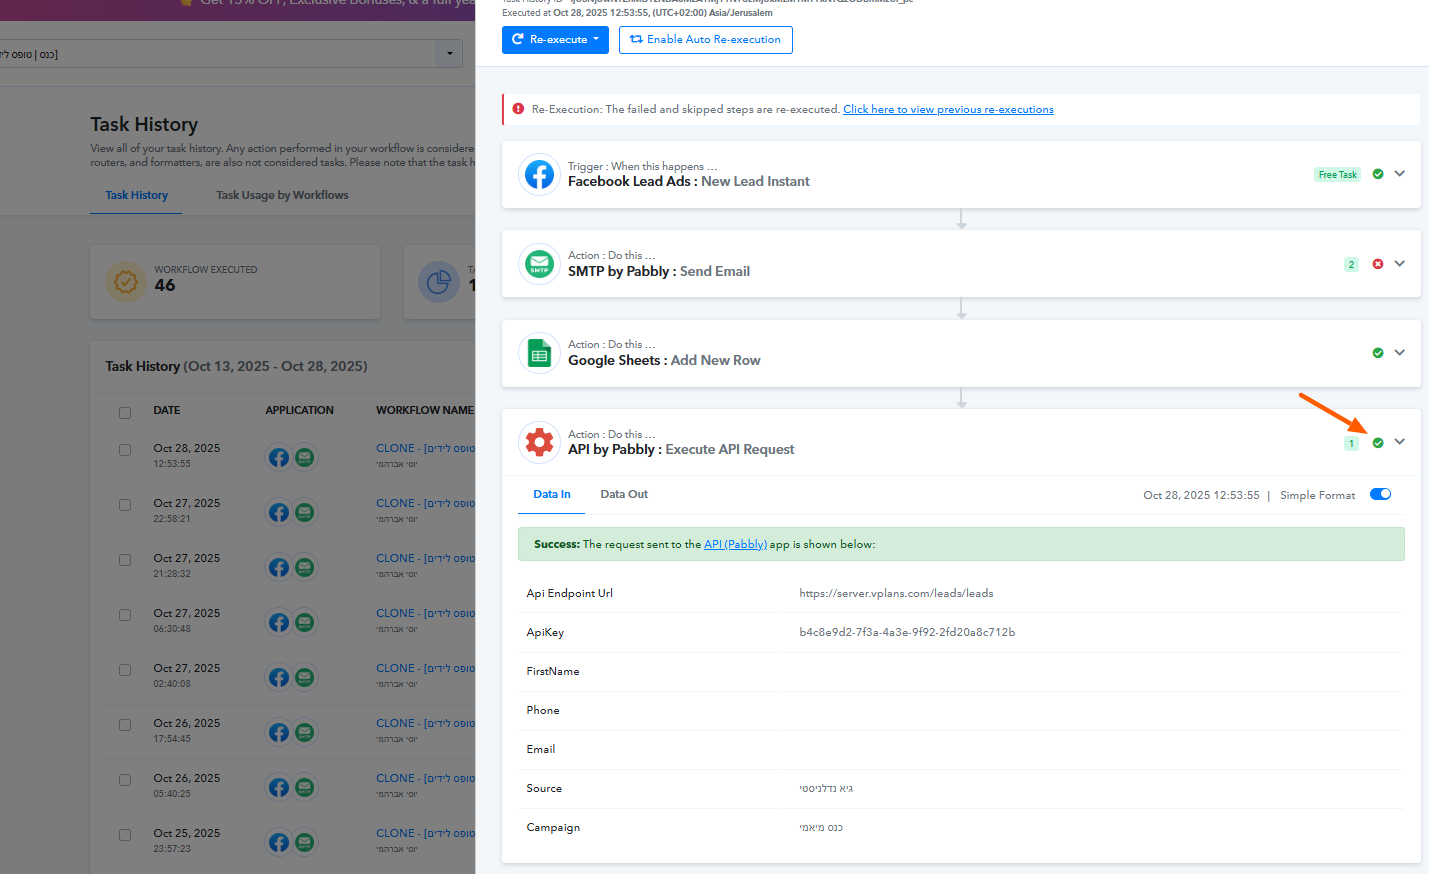This screenshot has height=874, width=1429.
Task: Click Enable Auto Re-execution button
Action: tap(705, 40)
